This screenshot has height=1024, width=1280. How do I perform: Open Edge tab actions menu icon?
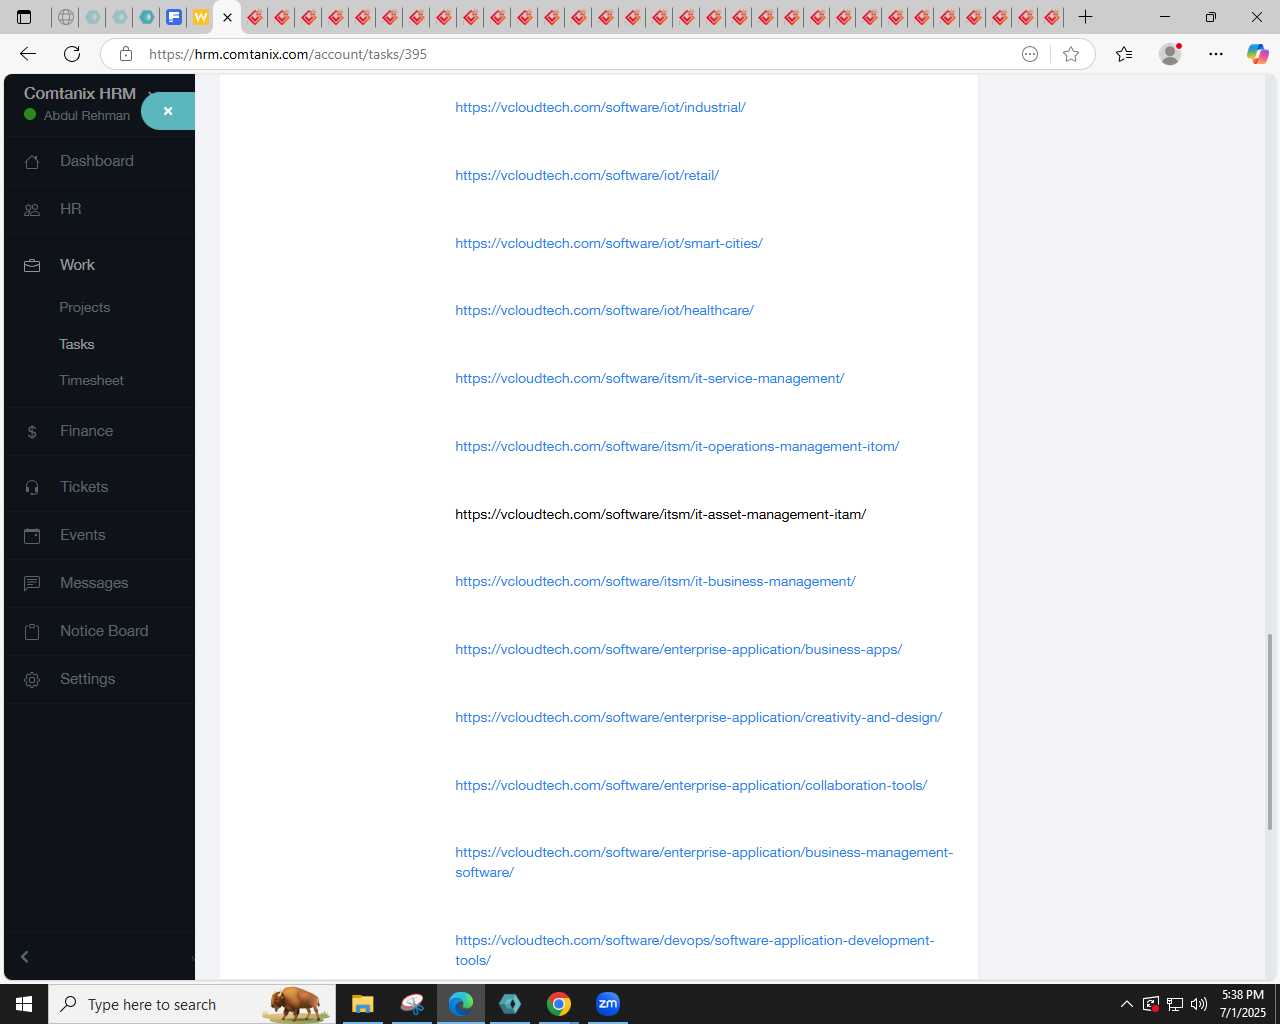coord(24,17)
